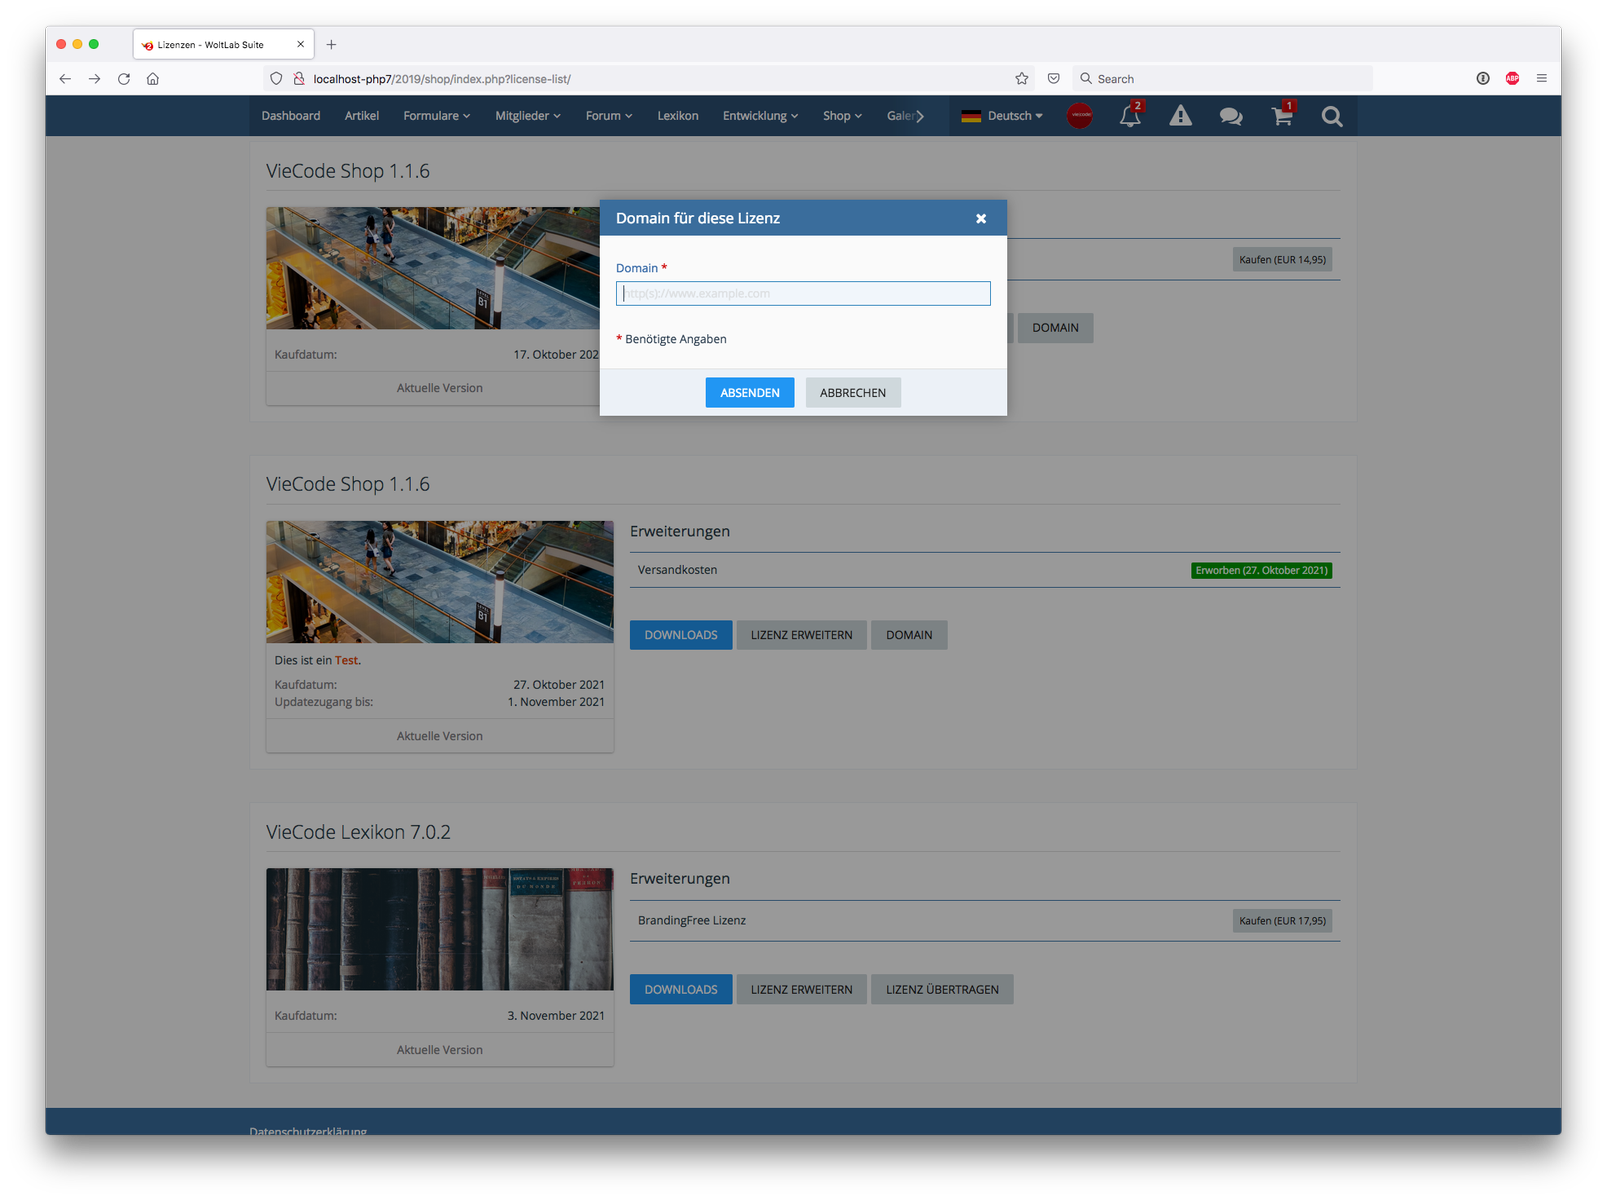Expand the Deutsch language dropdown
The width and height of the screenshot is (1607, 1200).
point(1001,116)
